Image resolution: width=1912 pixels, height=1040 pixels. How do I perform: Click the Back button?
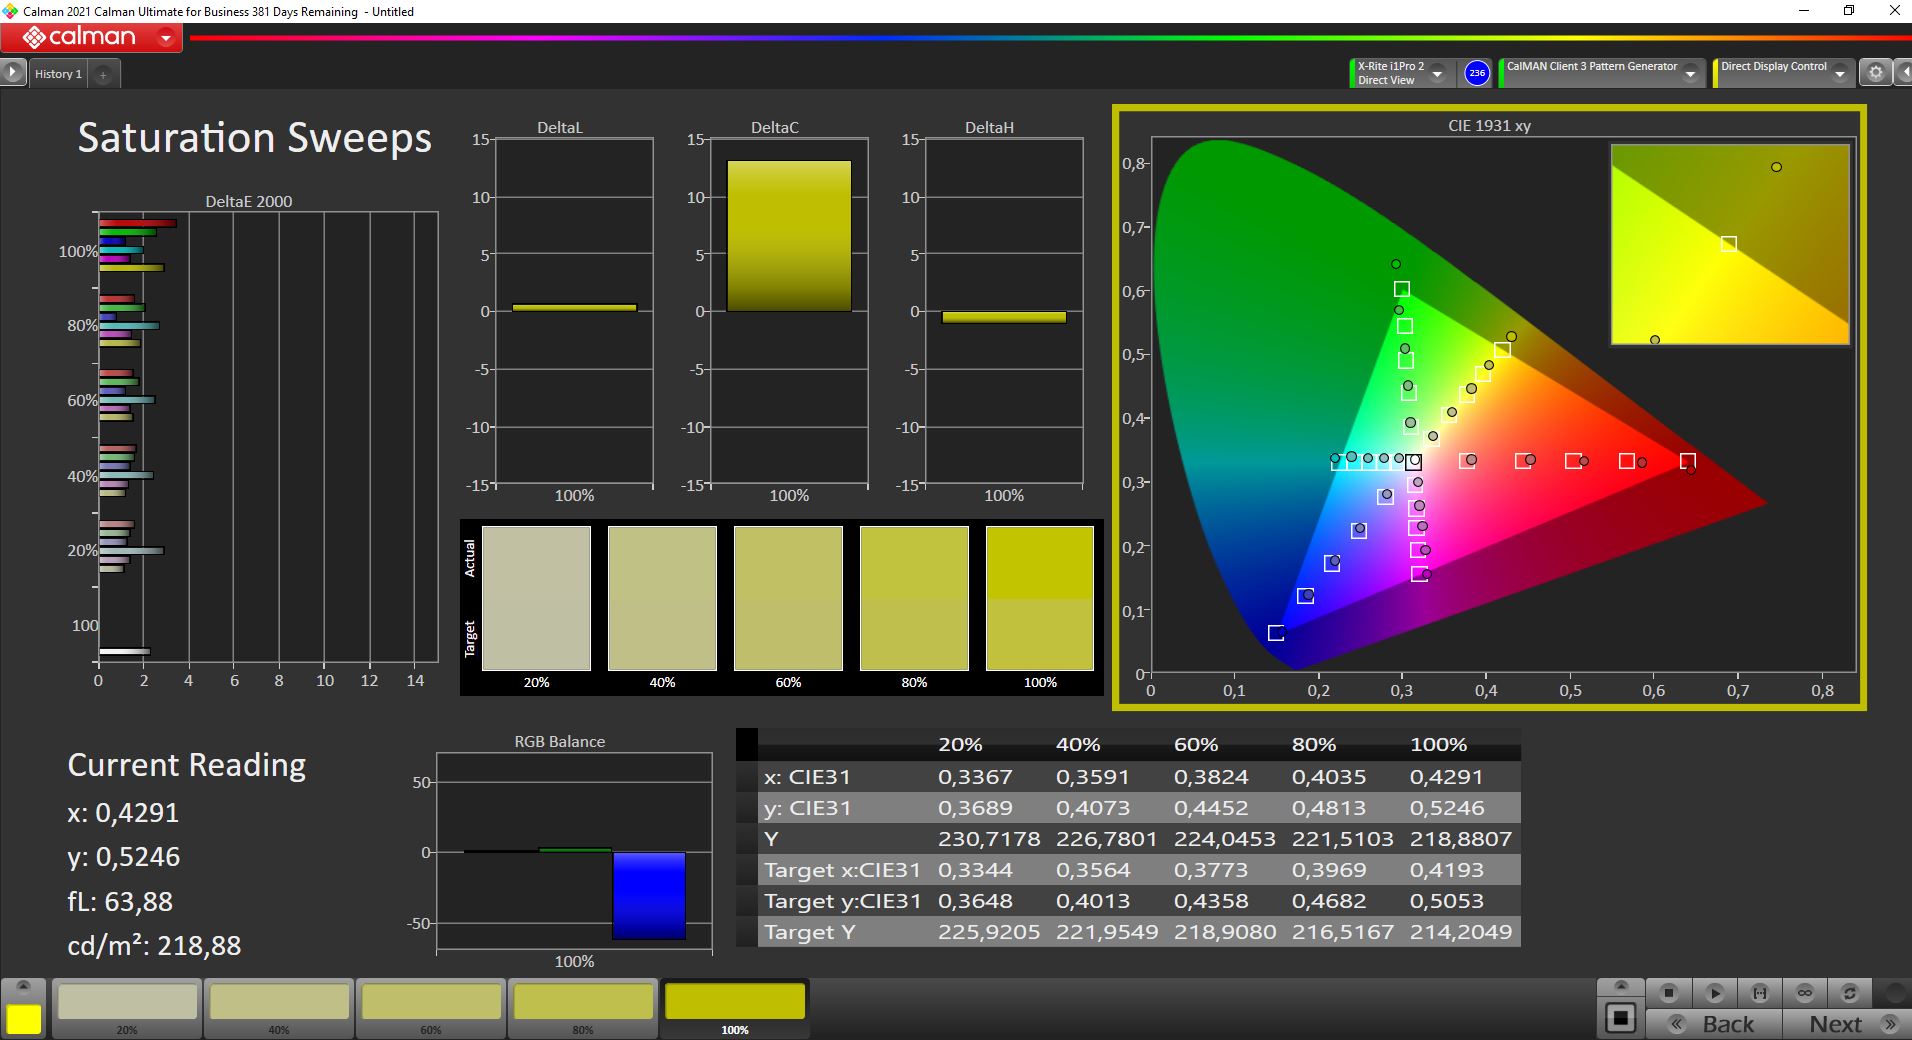click(1714, 1024)
